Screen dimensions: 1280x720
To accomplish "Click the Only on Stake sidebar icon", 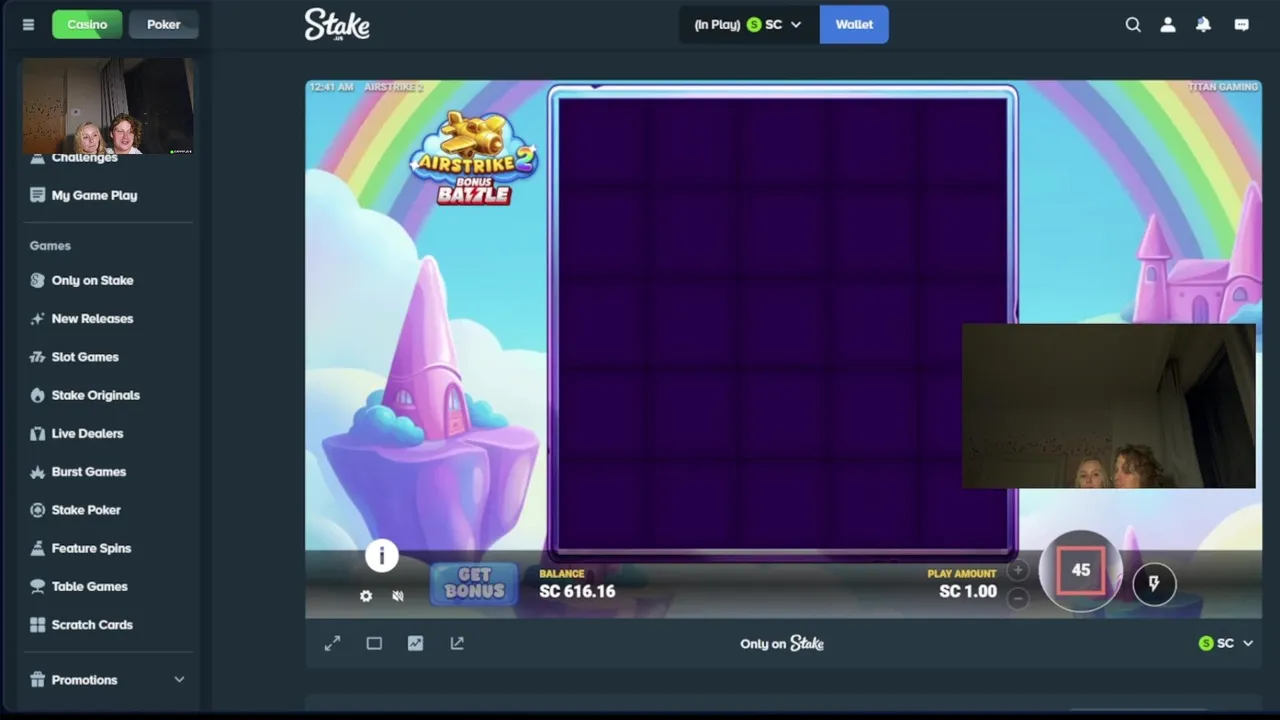I will tap(37, 280).
